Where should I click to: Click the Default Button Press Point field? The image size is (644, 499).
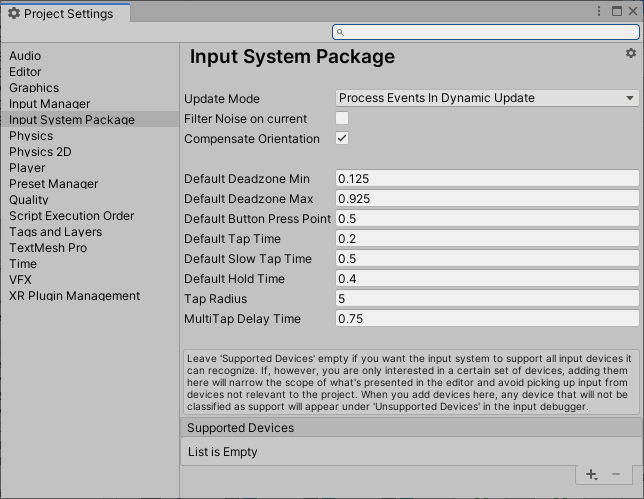coord(487,219)
